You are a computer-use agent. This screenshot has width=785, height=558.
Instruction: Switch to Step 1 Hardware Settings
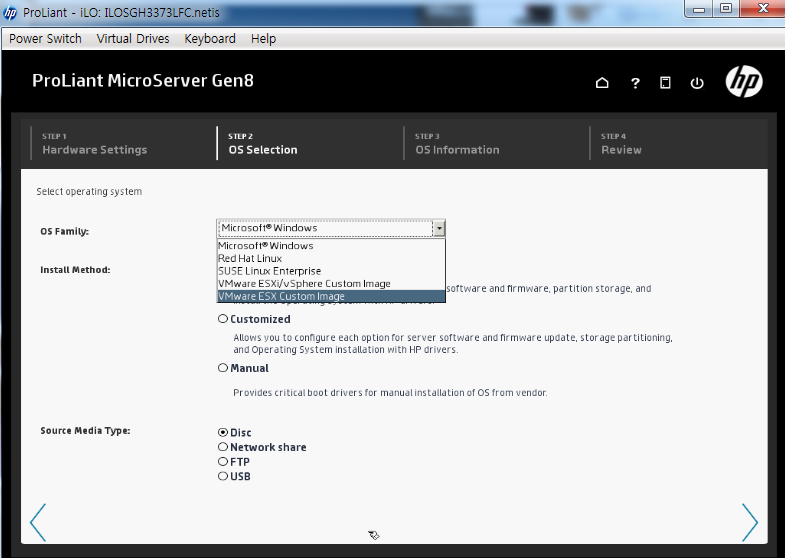95,144
